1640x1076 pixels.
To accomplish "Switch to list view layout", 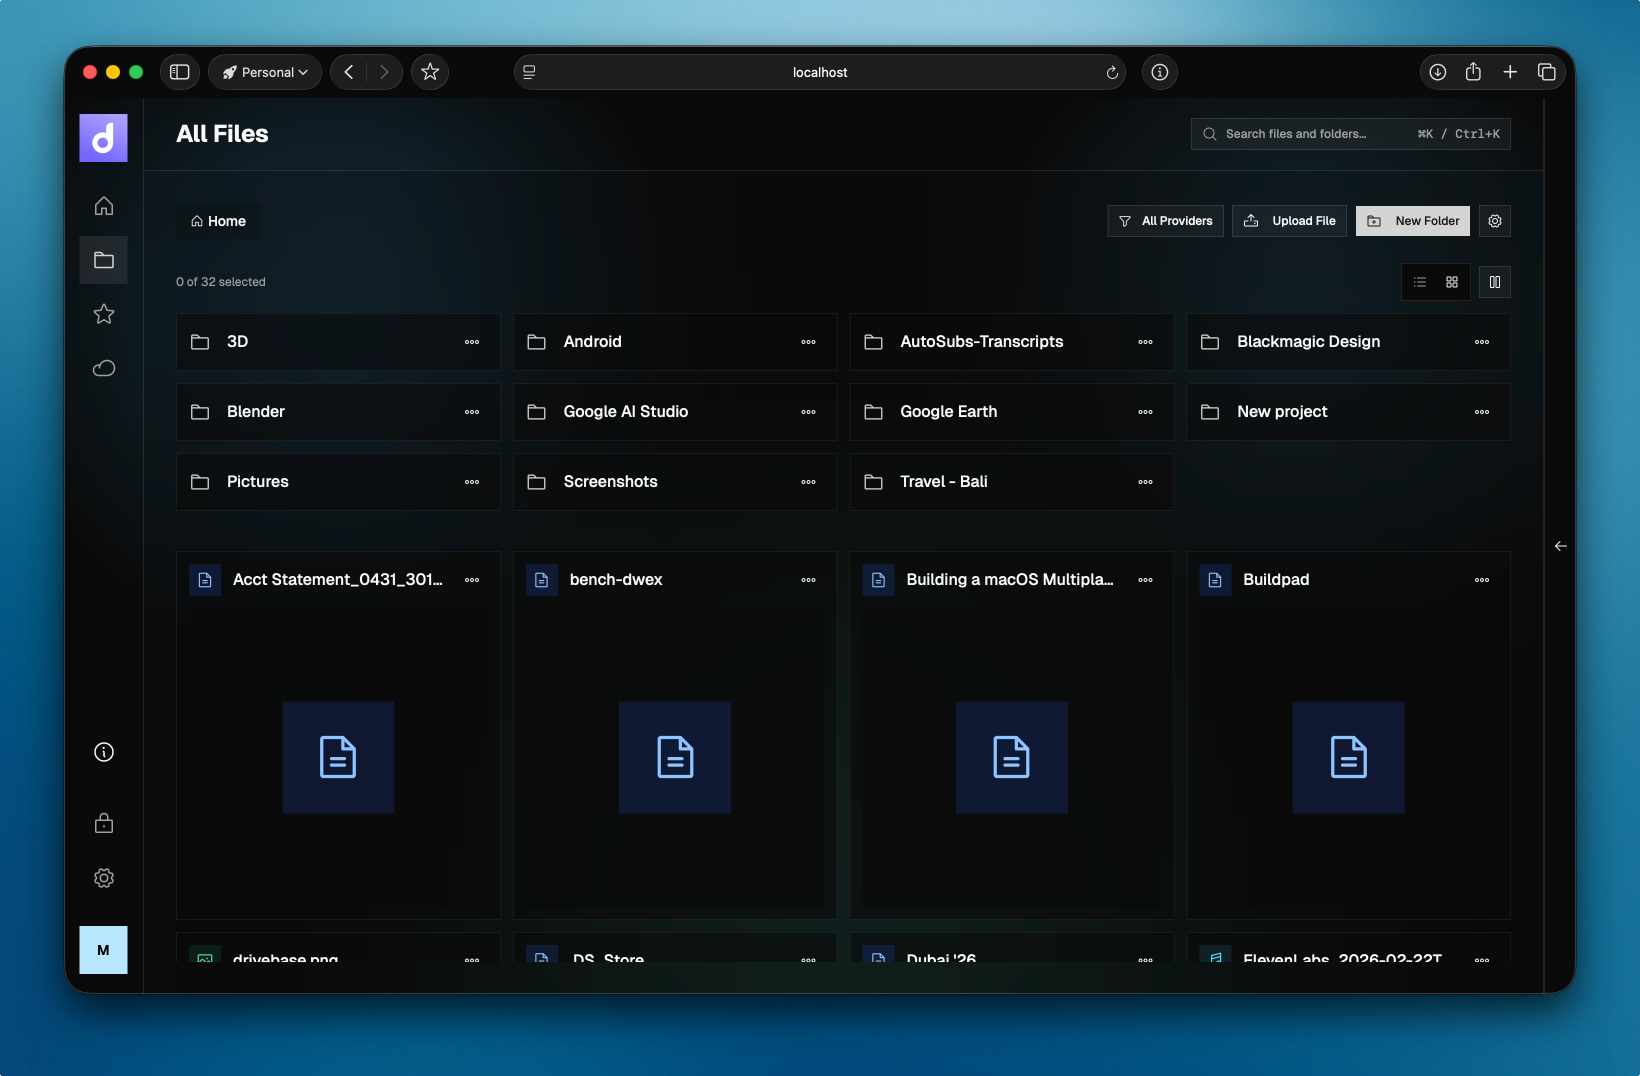I will click(1420, 282).
